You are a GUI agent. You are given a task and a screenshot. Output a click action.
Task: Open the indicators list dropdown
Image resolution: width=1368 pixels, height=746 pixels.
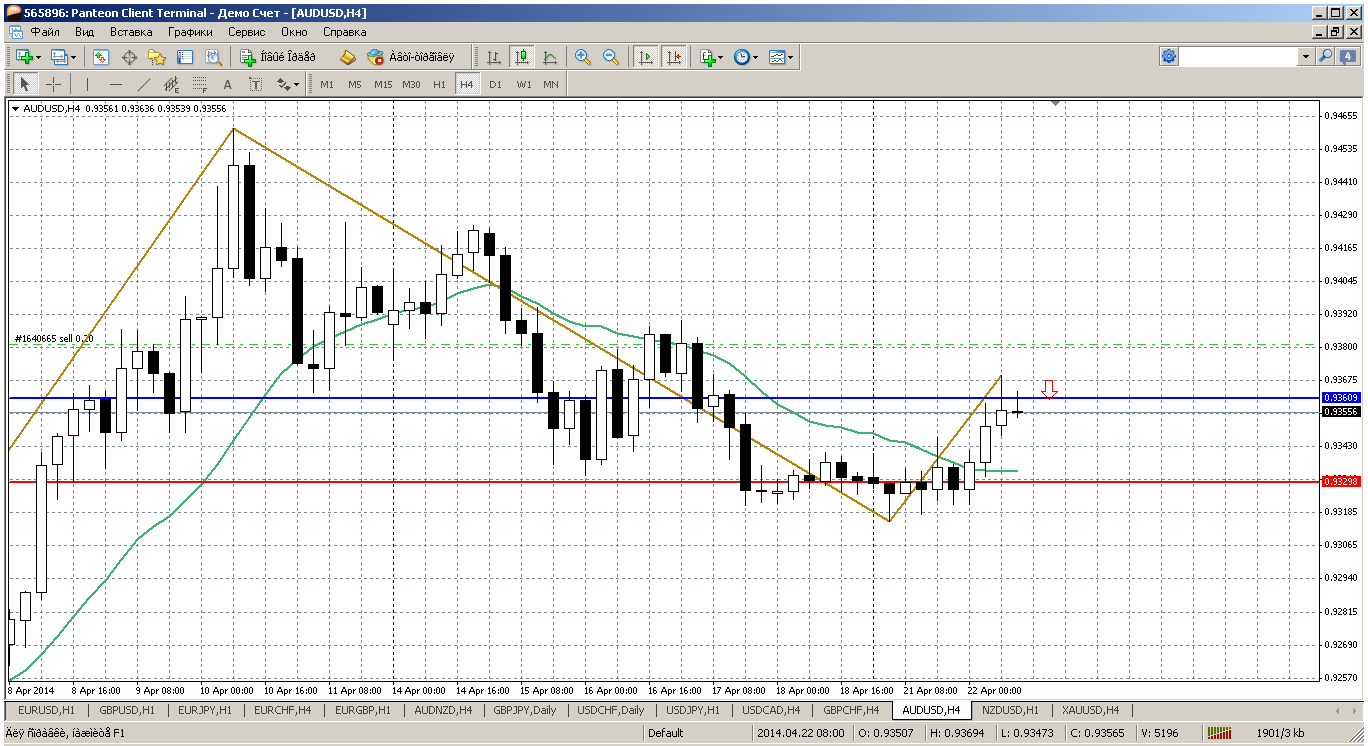tap(711, 57)
